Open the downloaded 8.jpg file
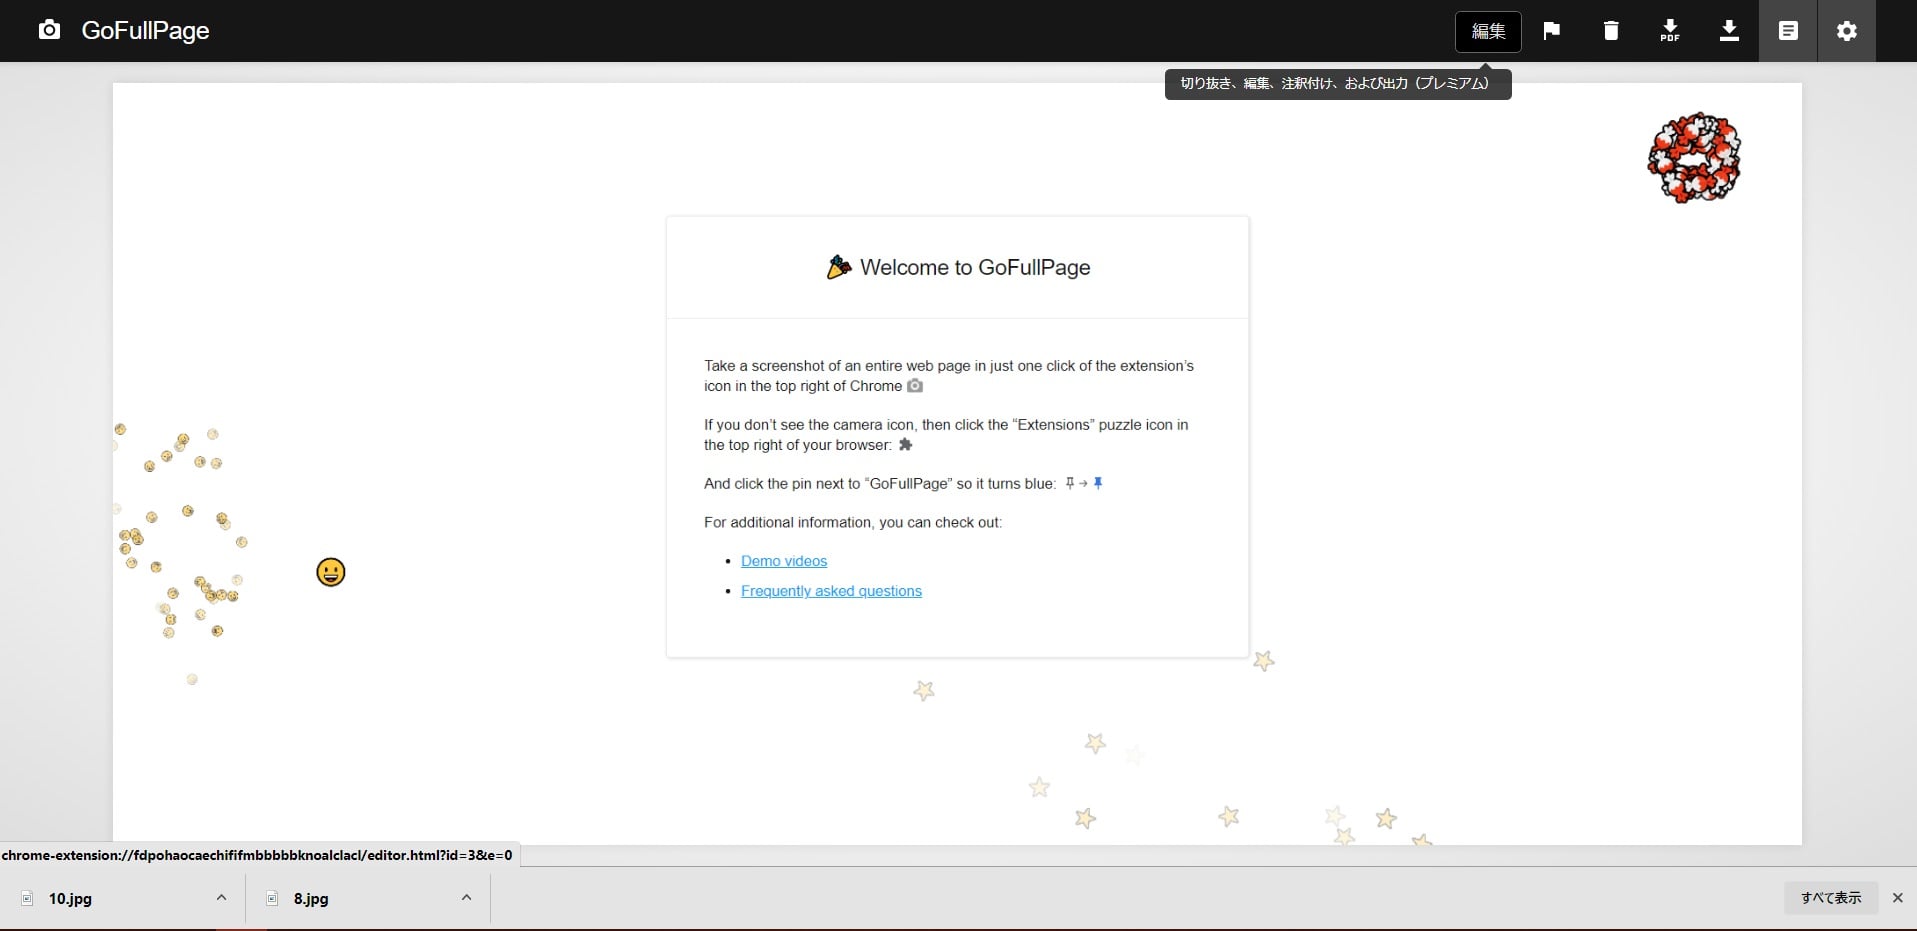Screen dimensions: 1917x931 click(311, 899)
